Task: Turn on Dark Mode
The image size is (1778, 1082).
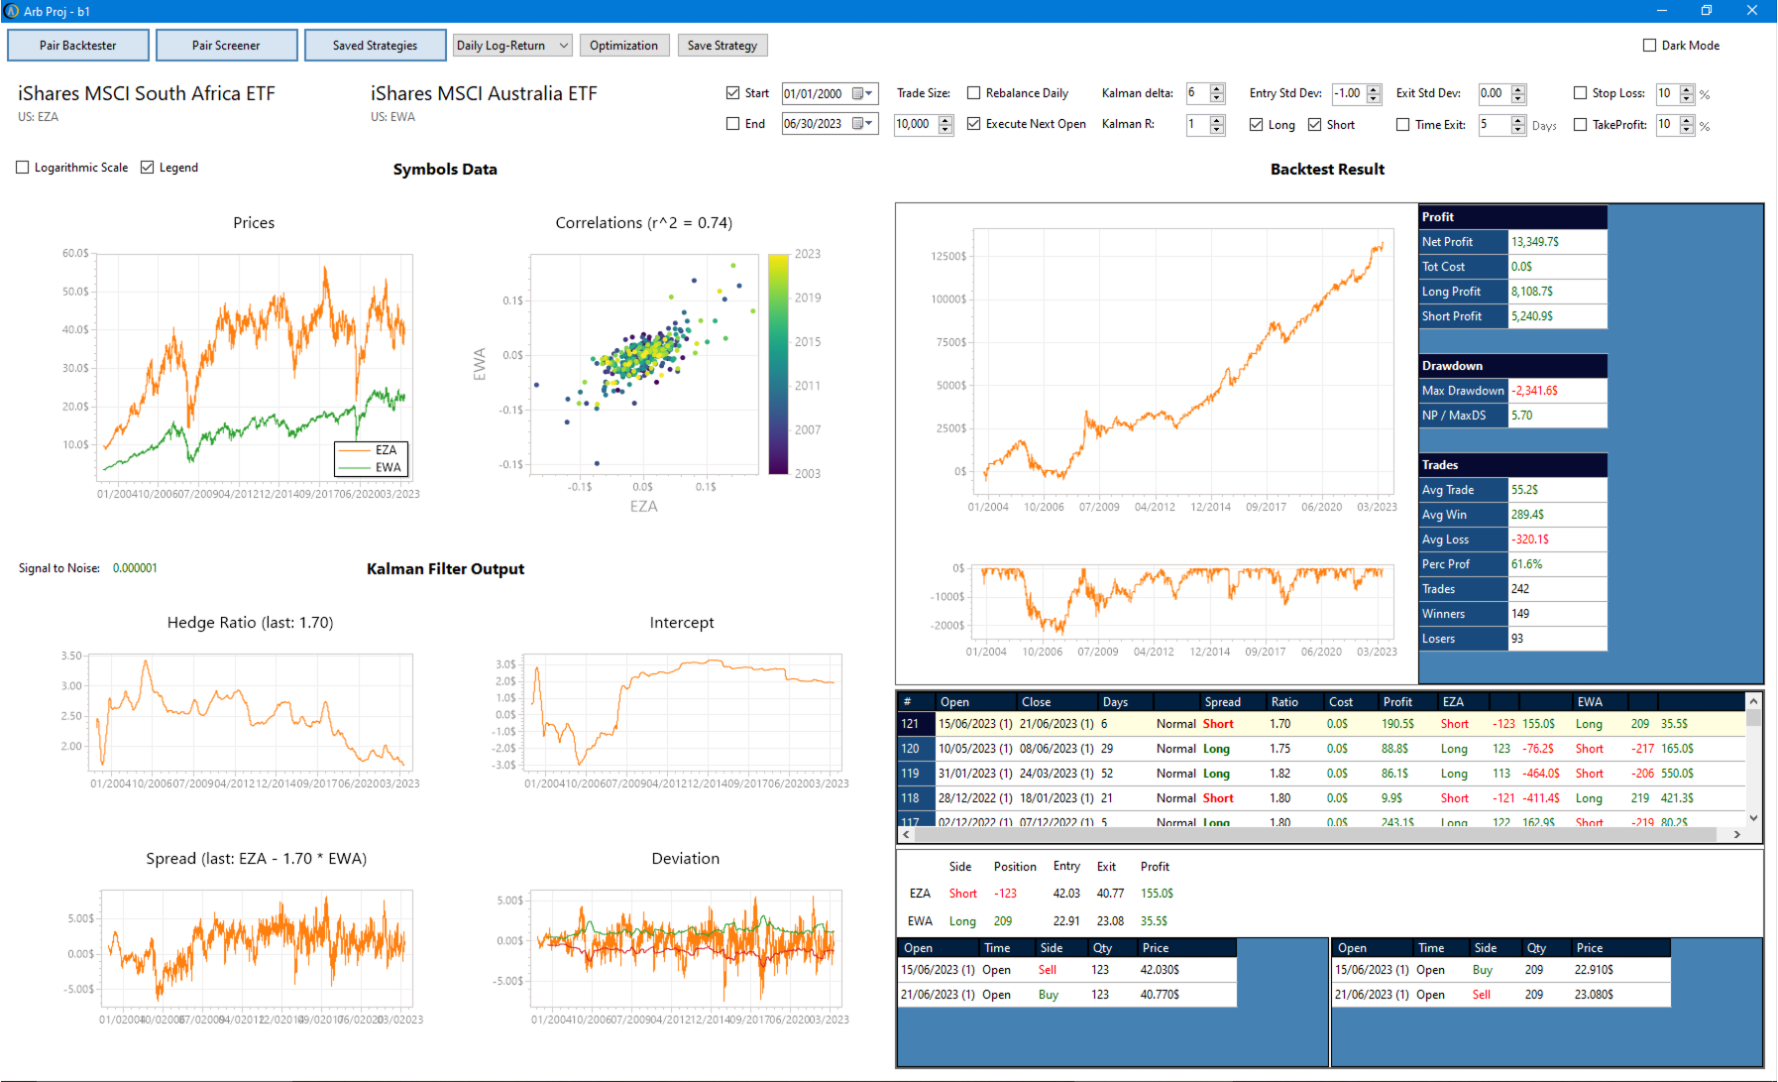Action: (x=1650, y=45)
